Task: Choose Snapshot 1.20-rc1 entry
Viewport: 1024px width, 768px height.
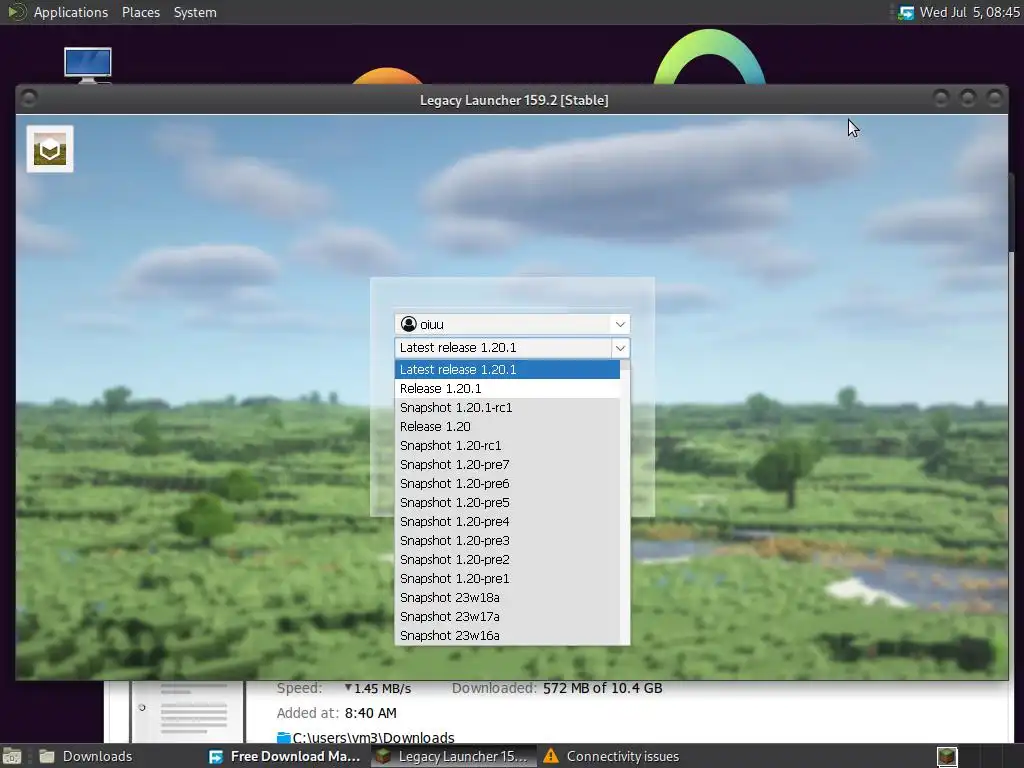Action: pos(507,445)
